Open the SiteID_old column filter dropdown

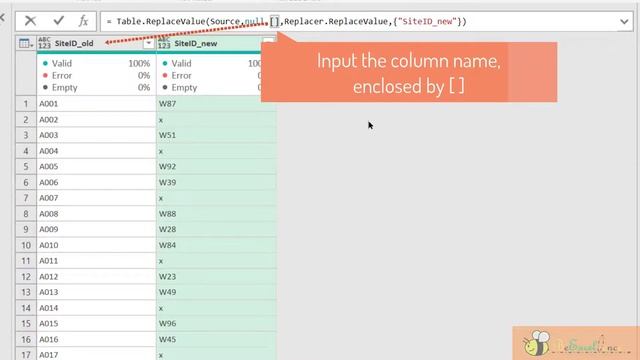point(149,43)
